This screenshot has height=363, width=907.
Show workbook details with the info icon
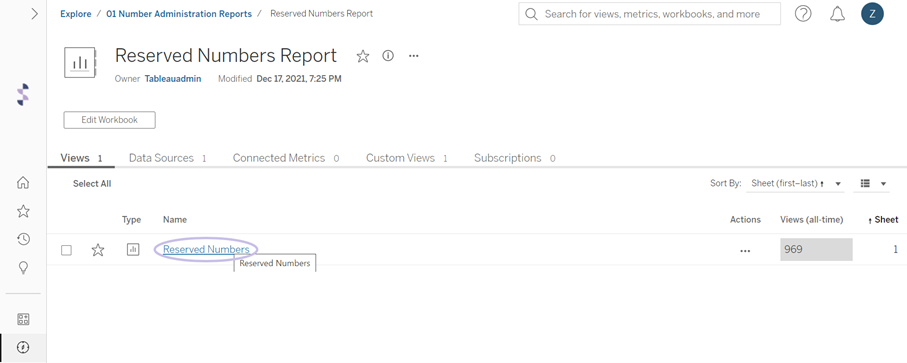coord(388,55)
